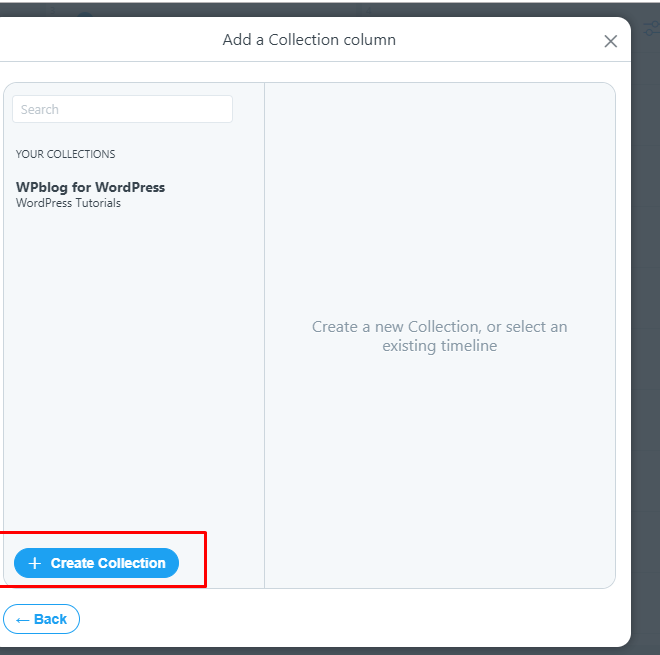Create a new collection with Create Collection button
The image size is (660, 655).
(x=96, y=563)
